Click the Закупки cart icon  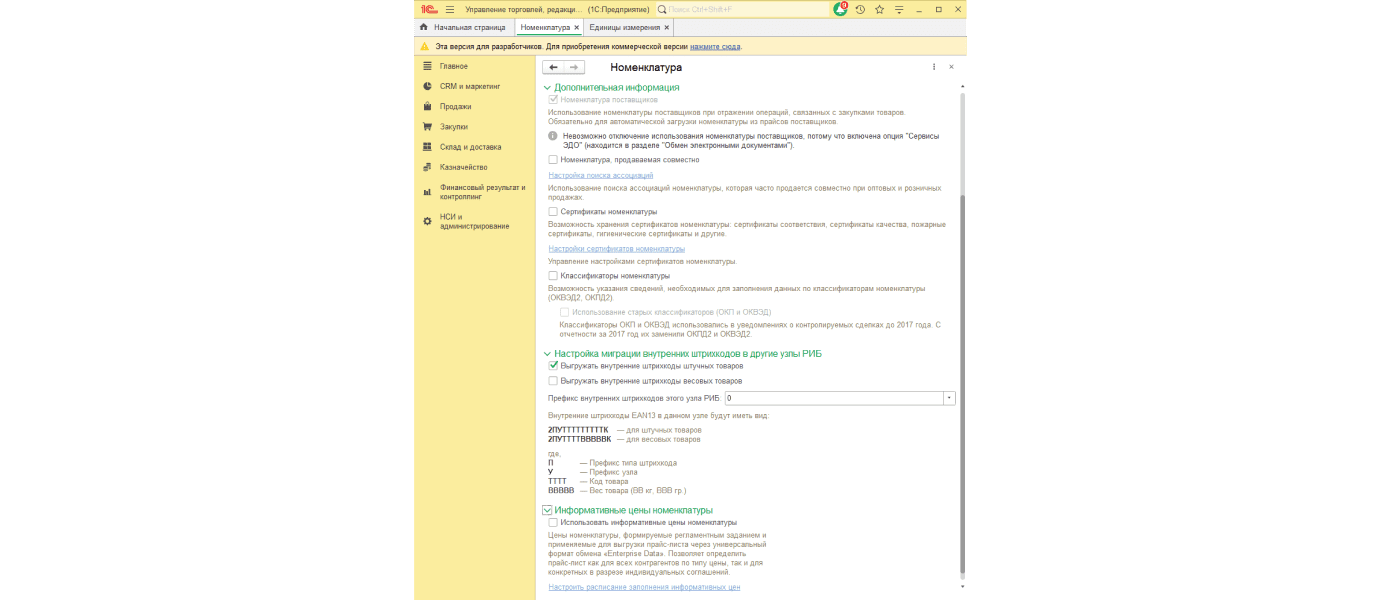427,127
